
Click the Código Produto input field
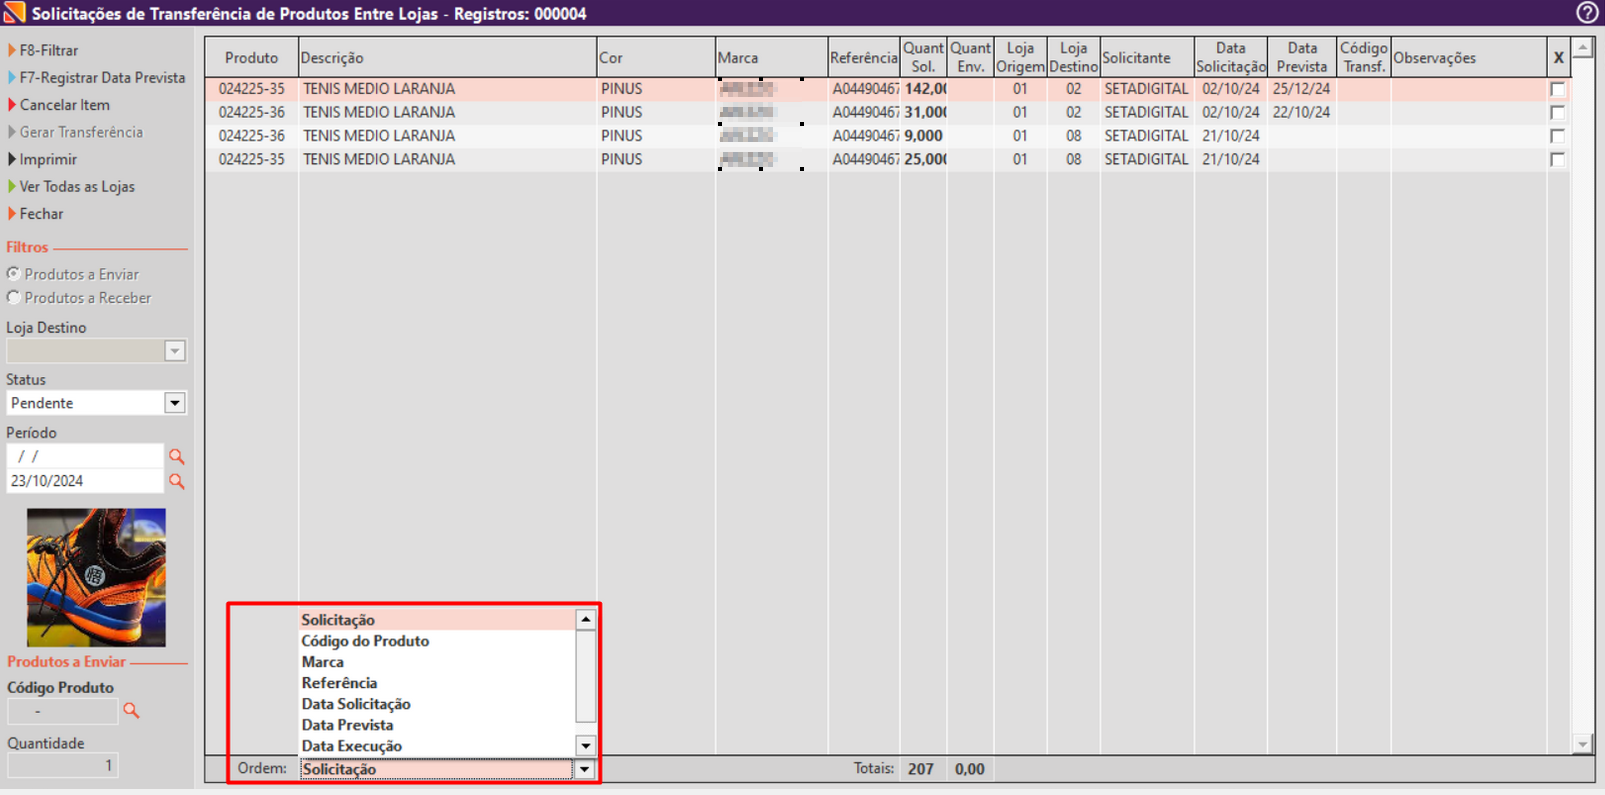(x=62, y=711)
